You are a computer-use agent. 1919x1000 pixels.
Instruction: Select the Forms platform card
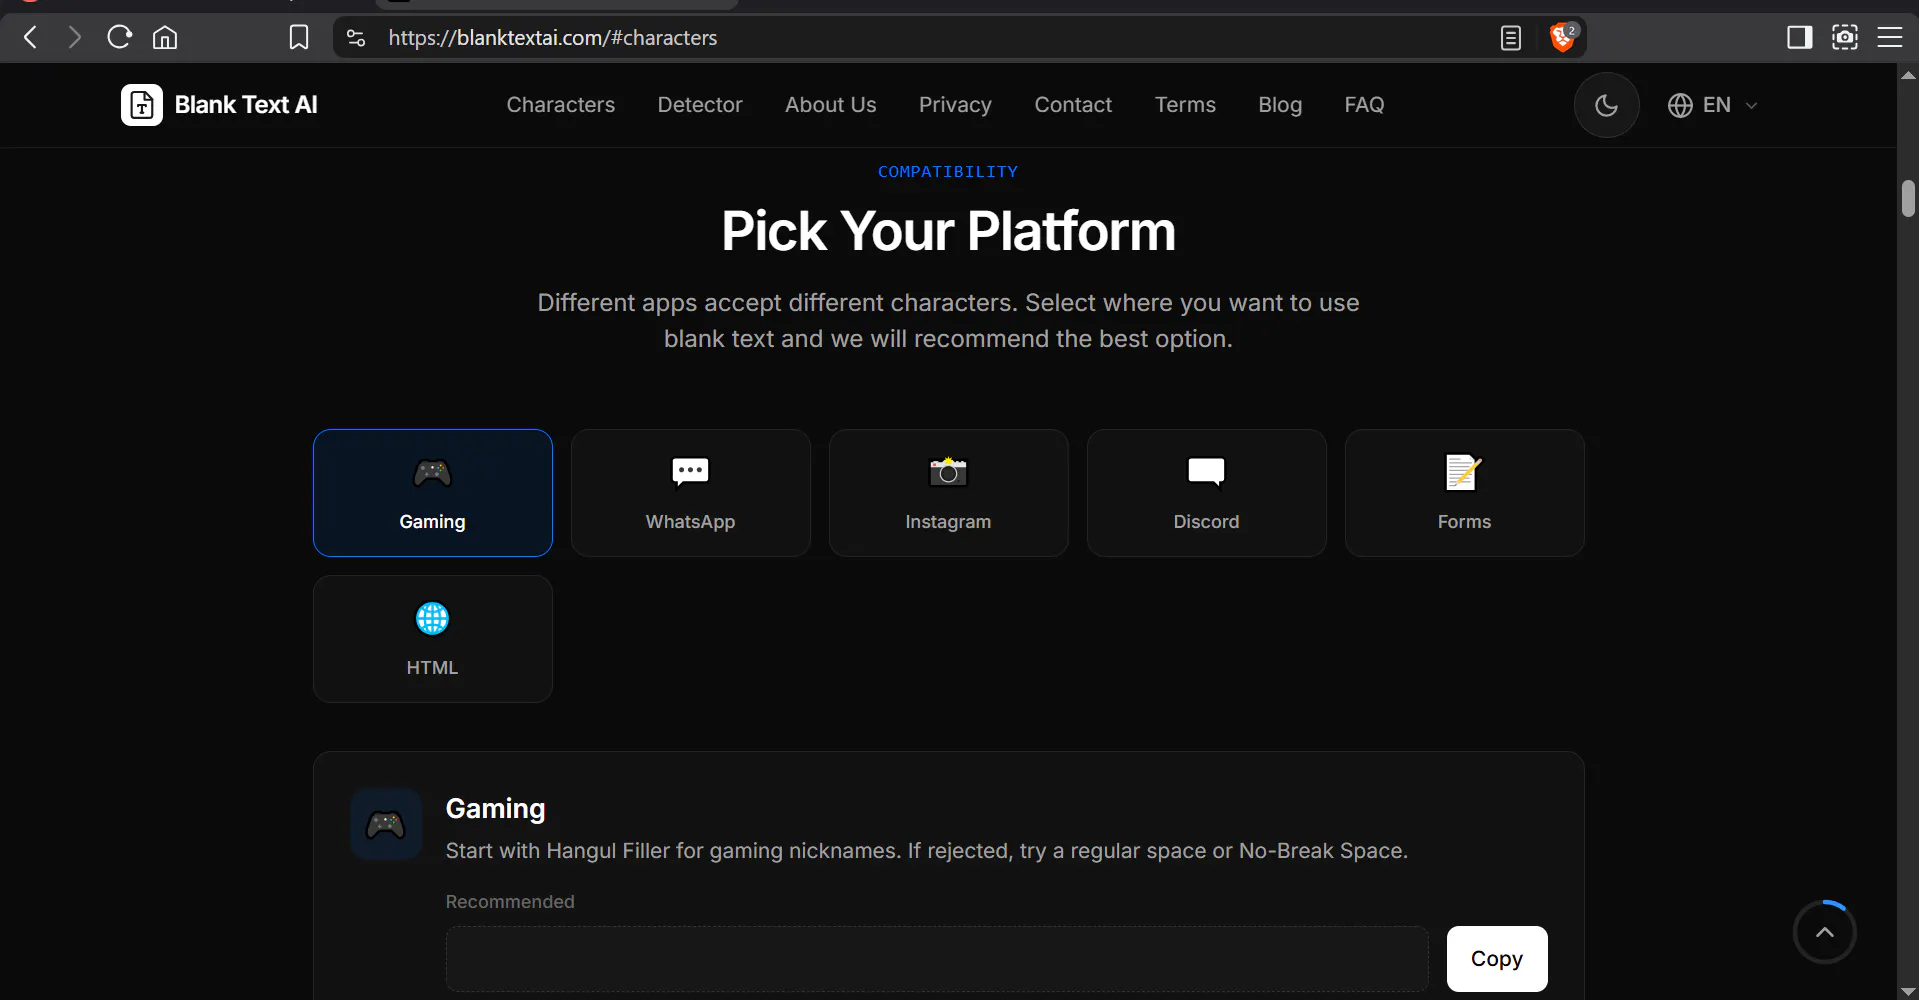[x=1465, y=493]
